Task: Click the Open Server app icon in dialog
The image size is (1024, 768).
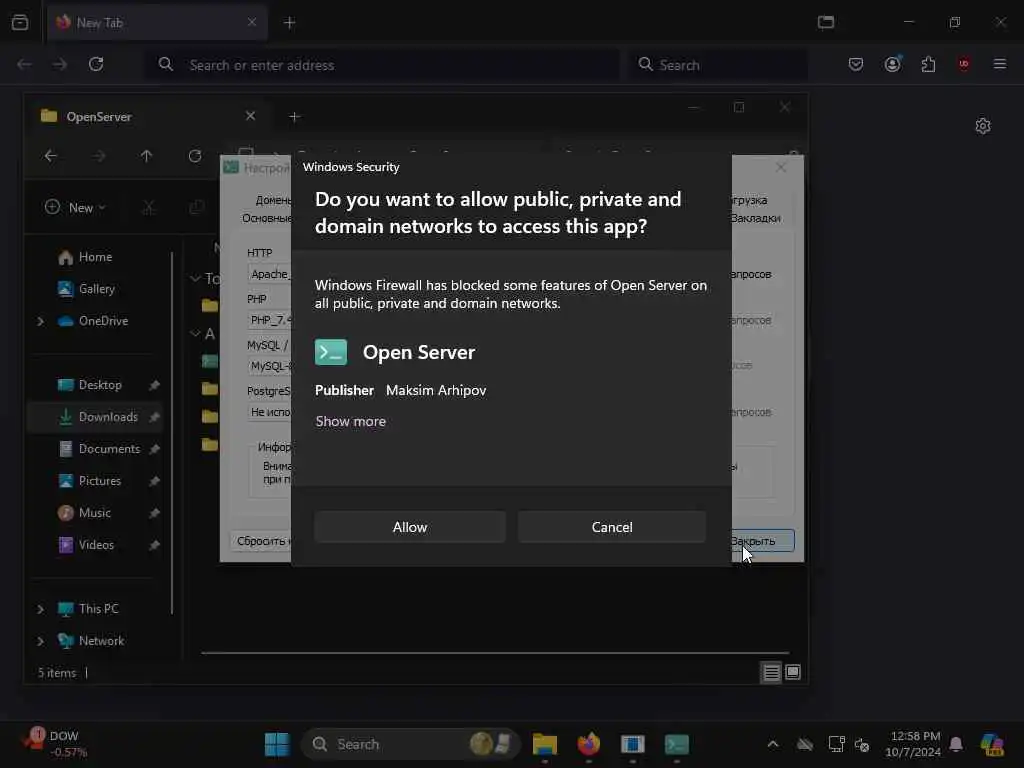Action: pyautogui.click(x=331, y=352)
